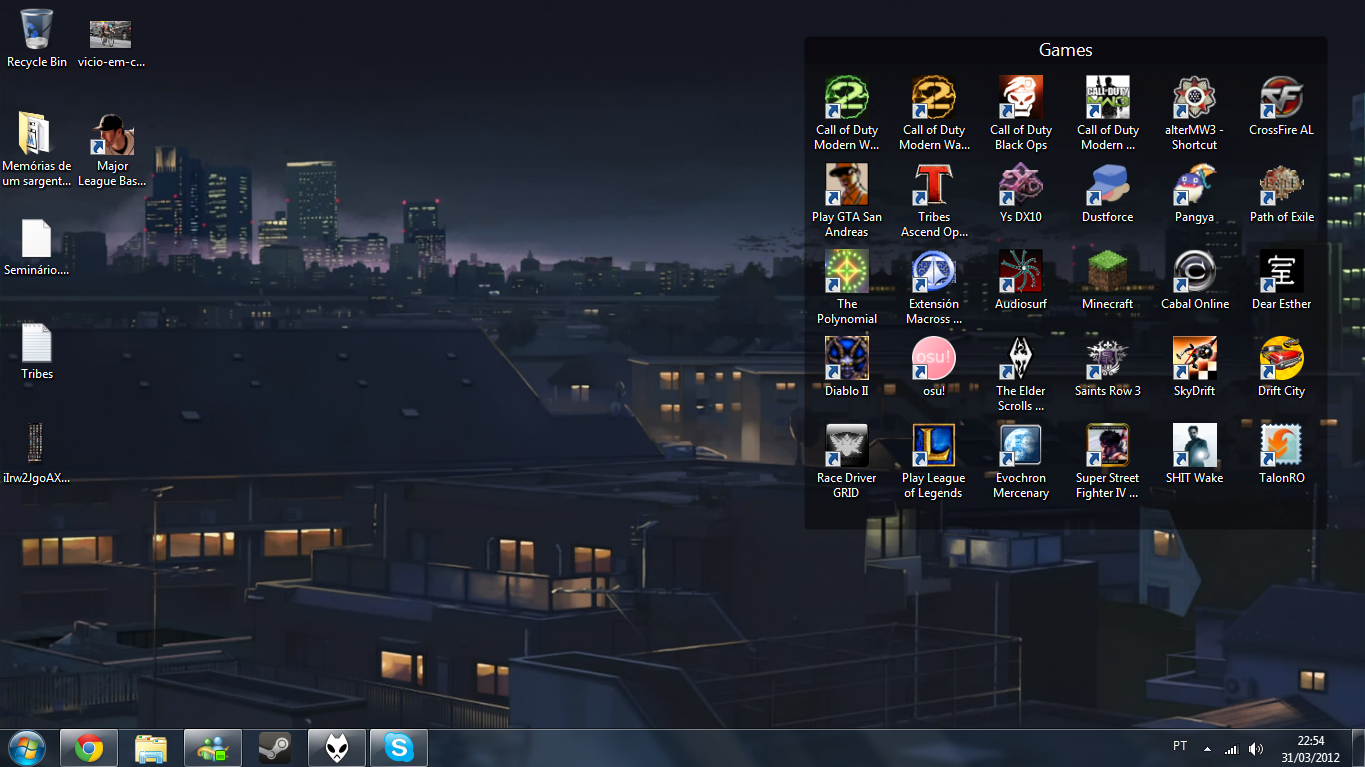Select the SHIT Wake icon
Image resolution: width=1365 pixels, height=767 pixels.
[1194, 446]
